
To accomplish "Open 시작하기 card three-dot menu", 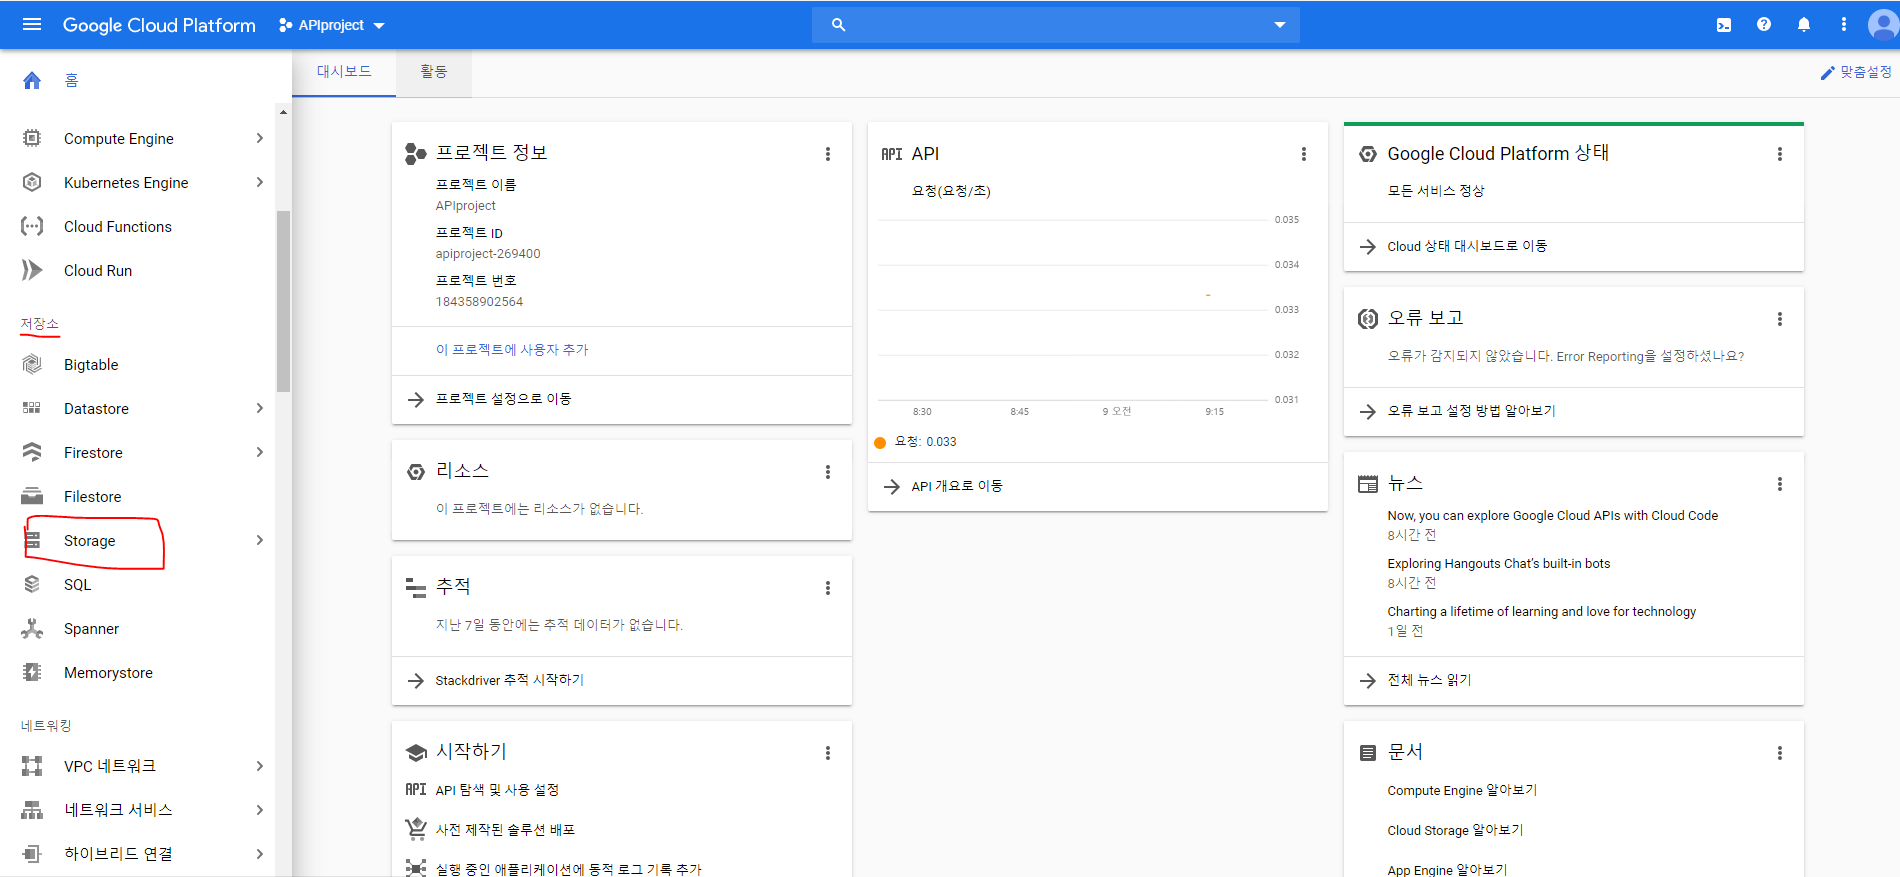I will pyautogui.click(x=828, y=753).
